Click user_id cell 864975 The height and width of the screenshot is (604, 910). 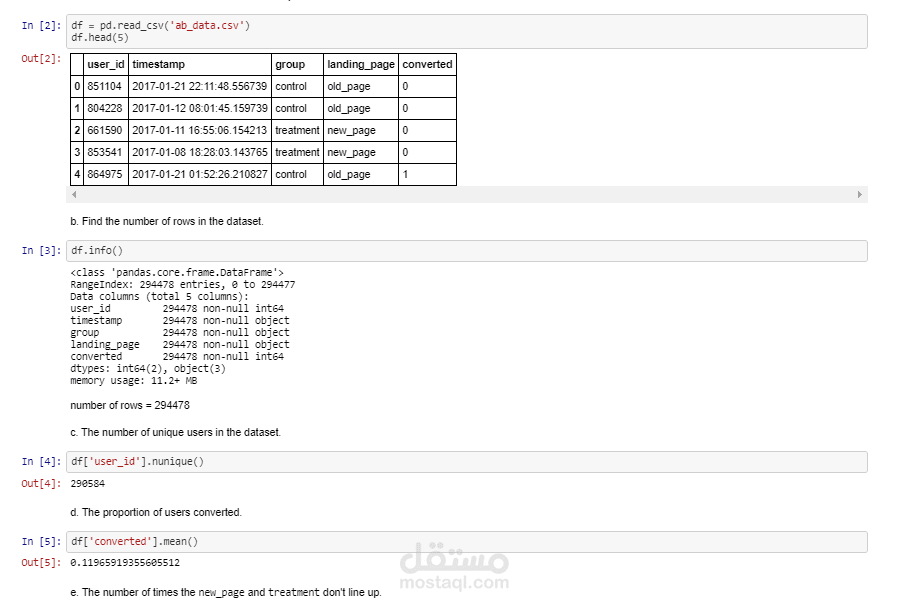pos(106,175)
